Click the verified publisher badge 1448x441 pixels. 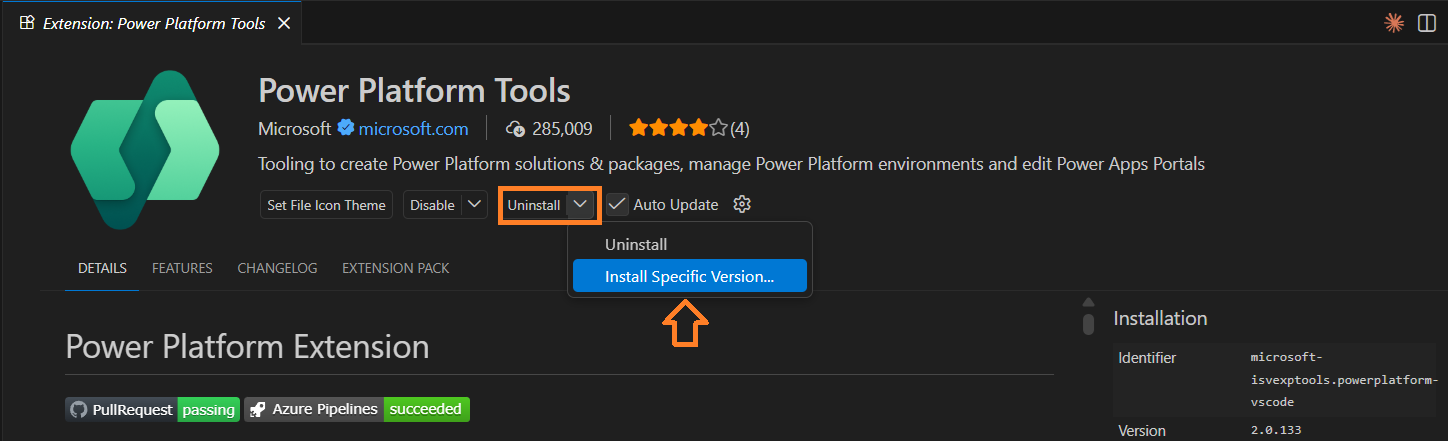point(346,128)
